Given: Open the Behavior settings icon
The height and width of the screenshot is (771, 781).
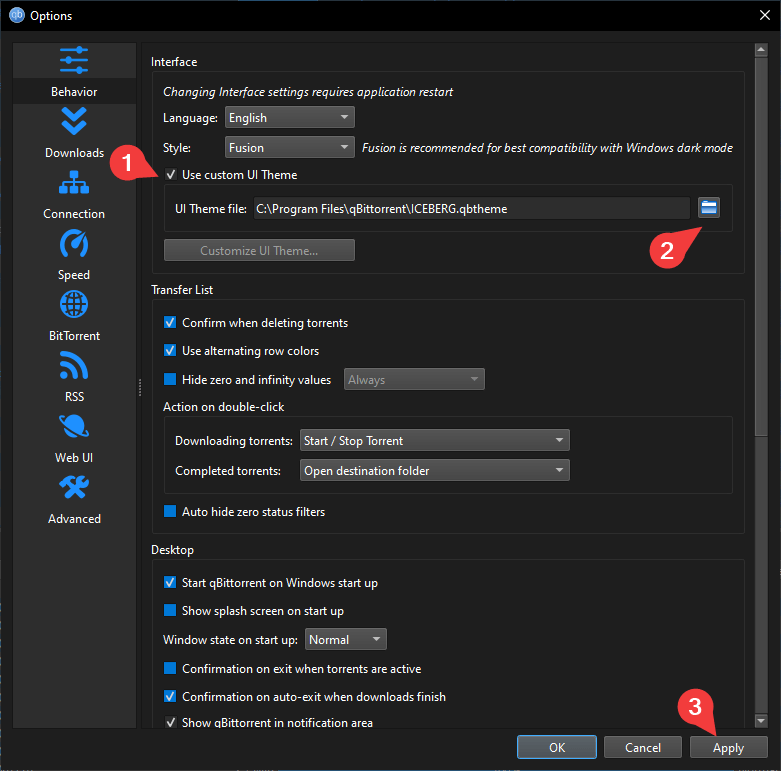Looking at the screenshot, I should pyautogui.click(x=74, y=61).
